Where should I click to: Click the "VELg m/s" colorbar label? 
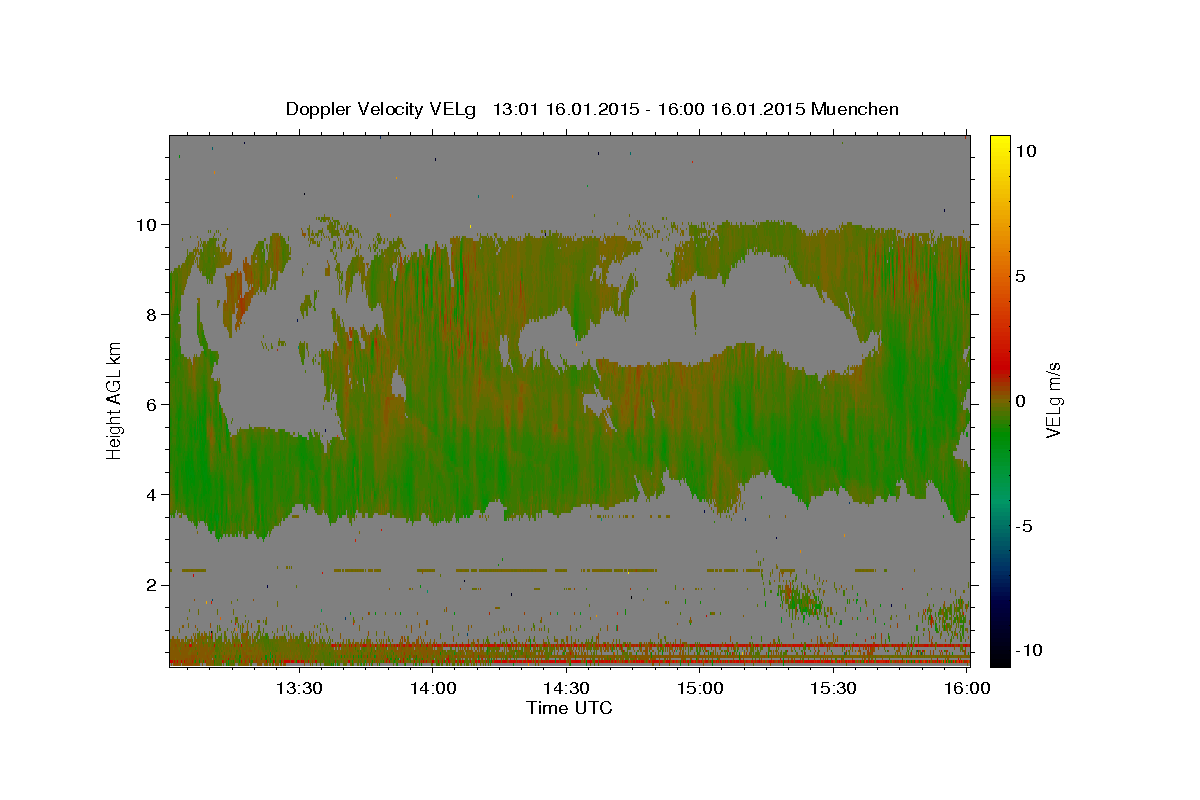click(1053, 400)
